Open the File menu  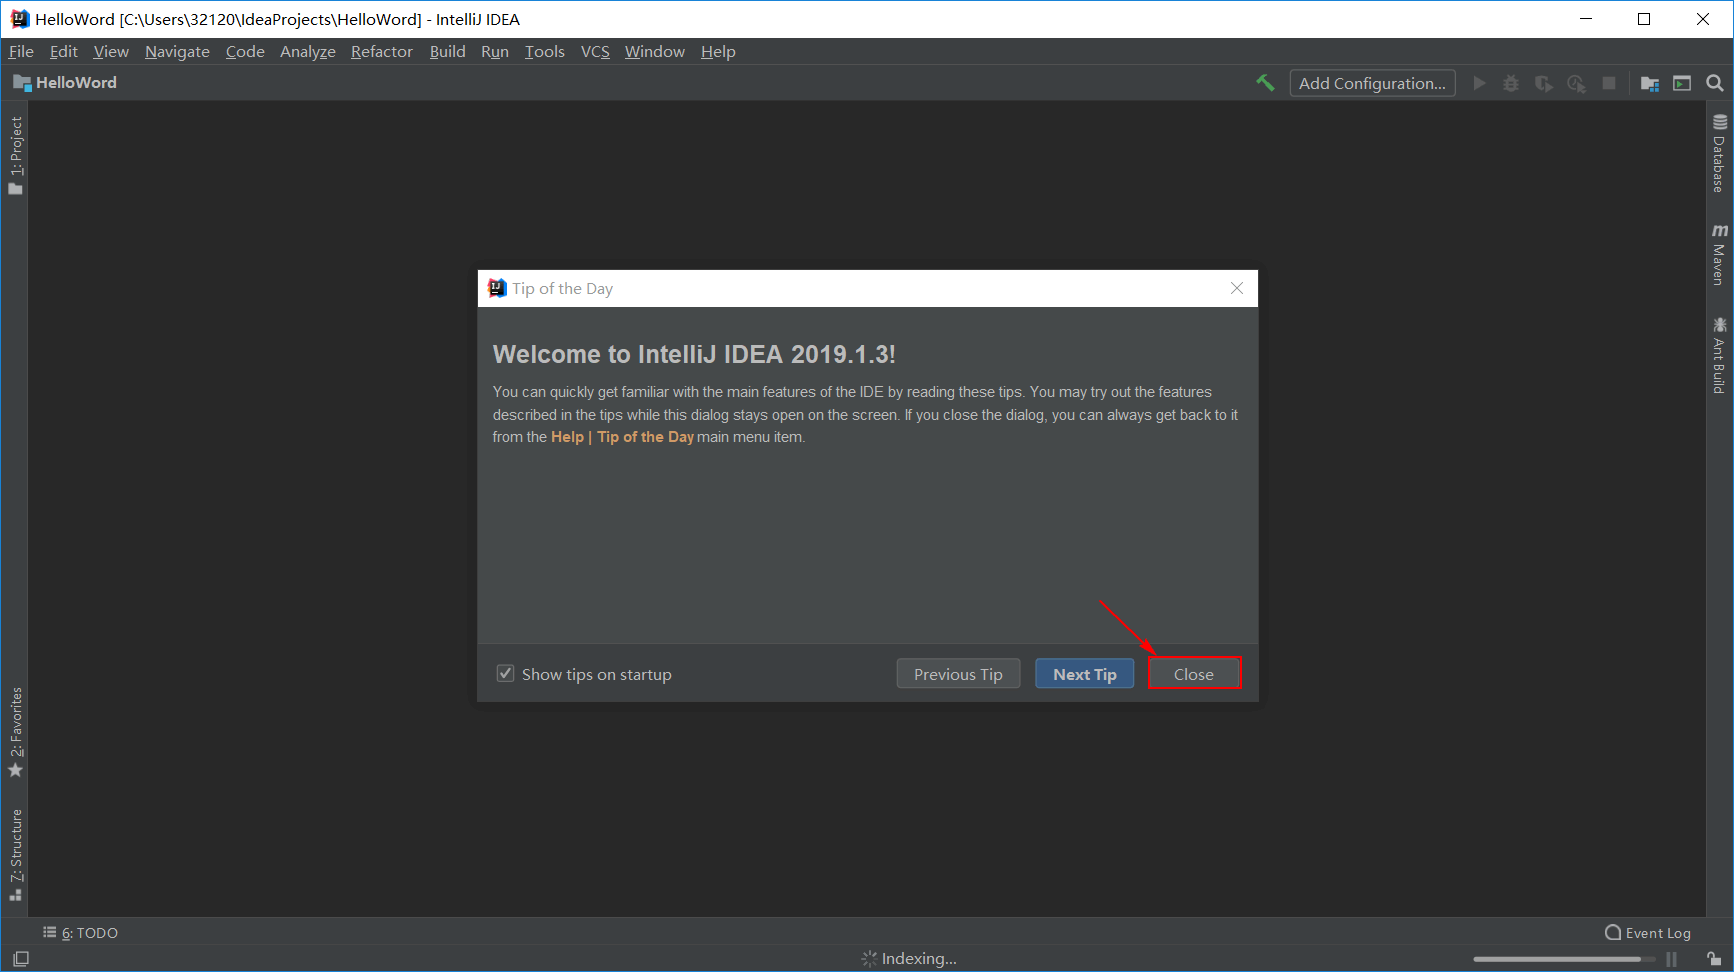(x=21, y=52)
